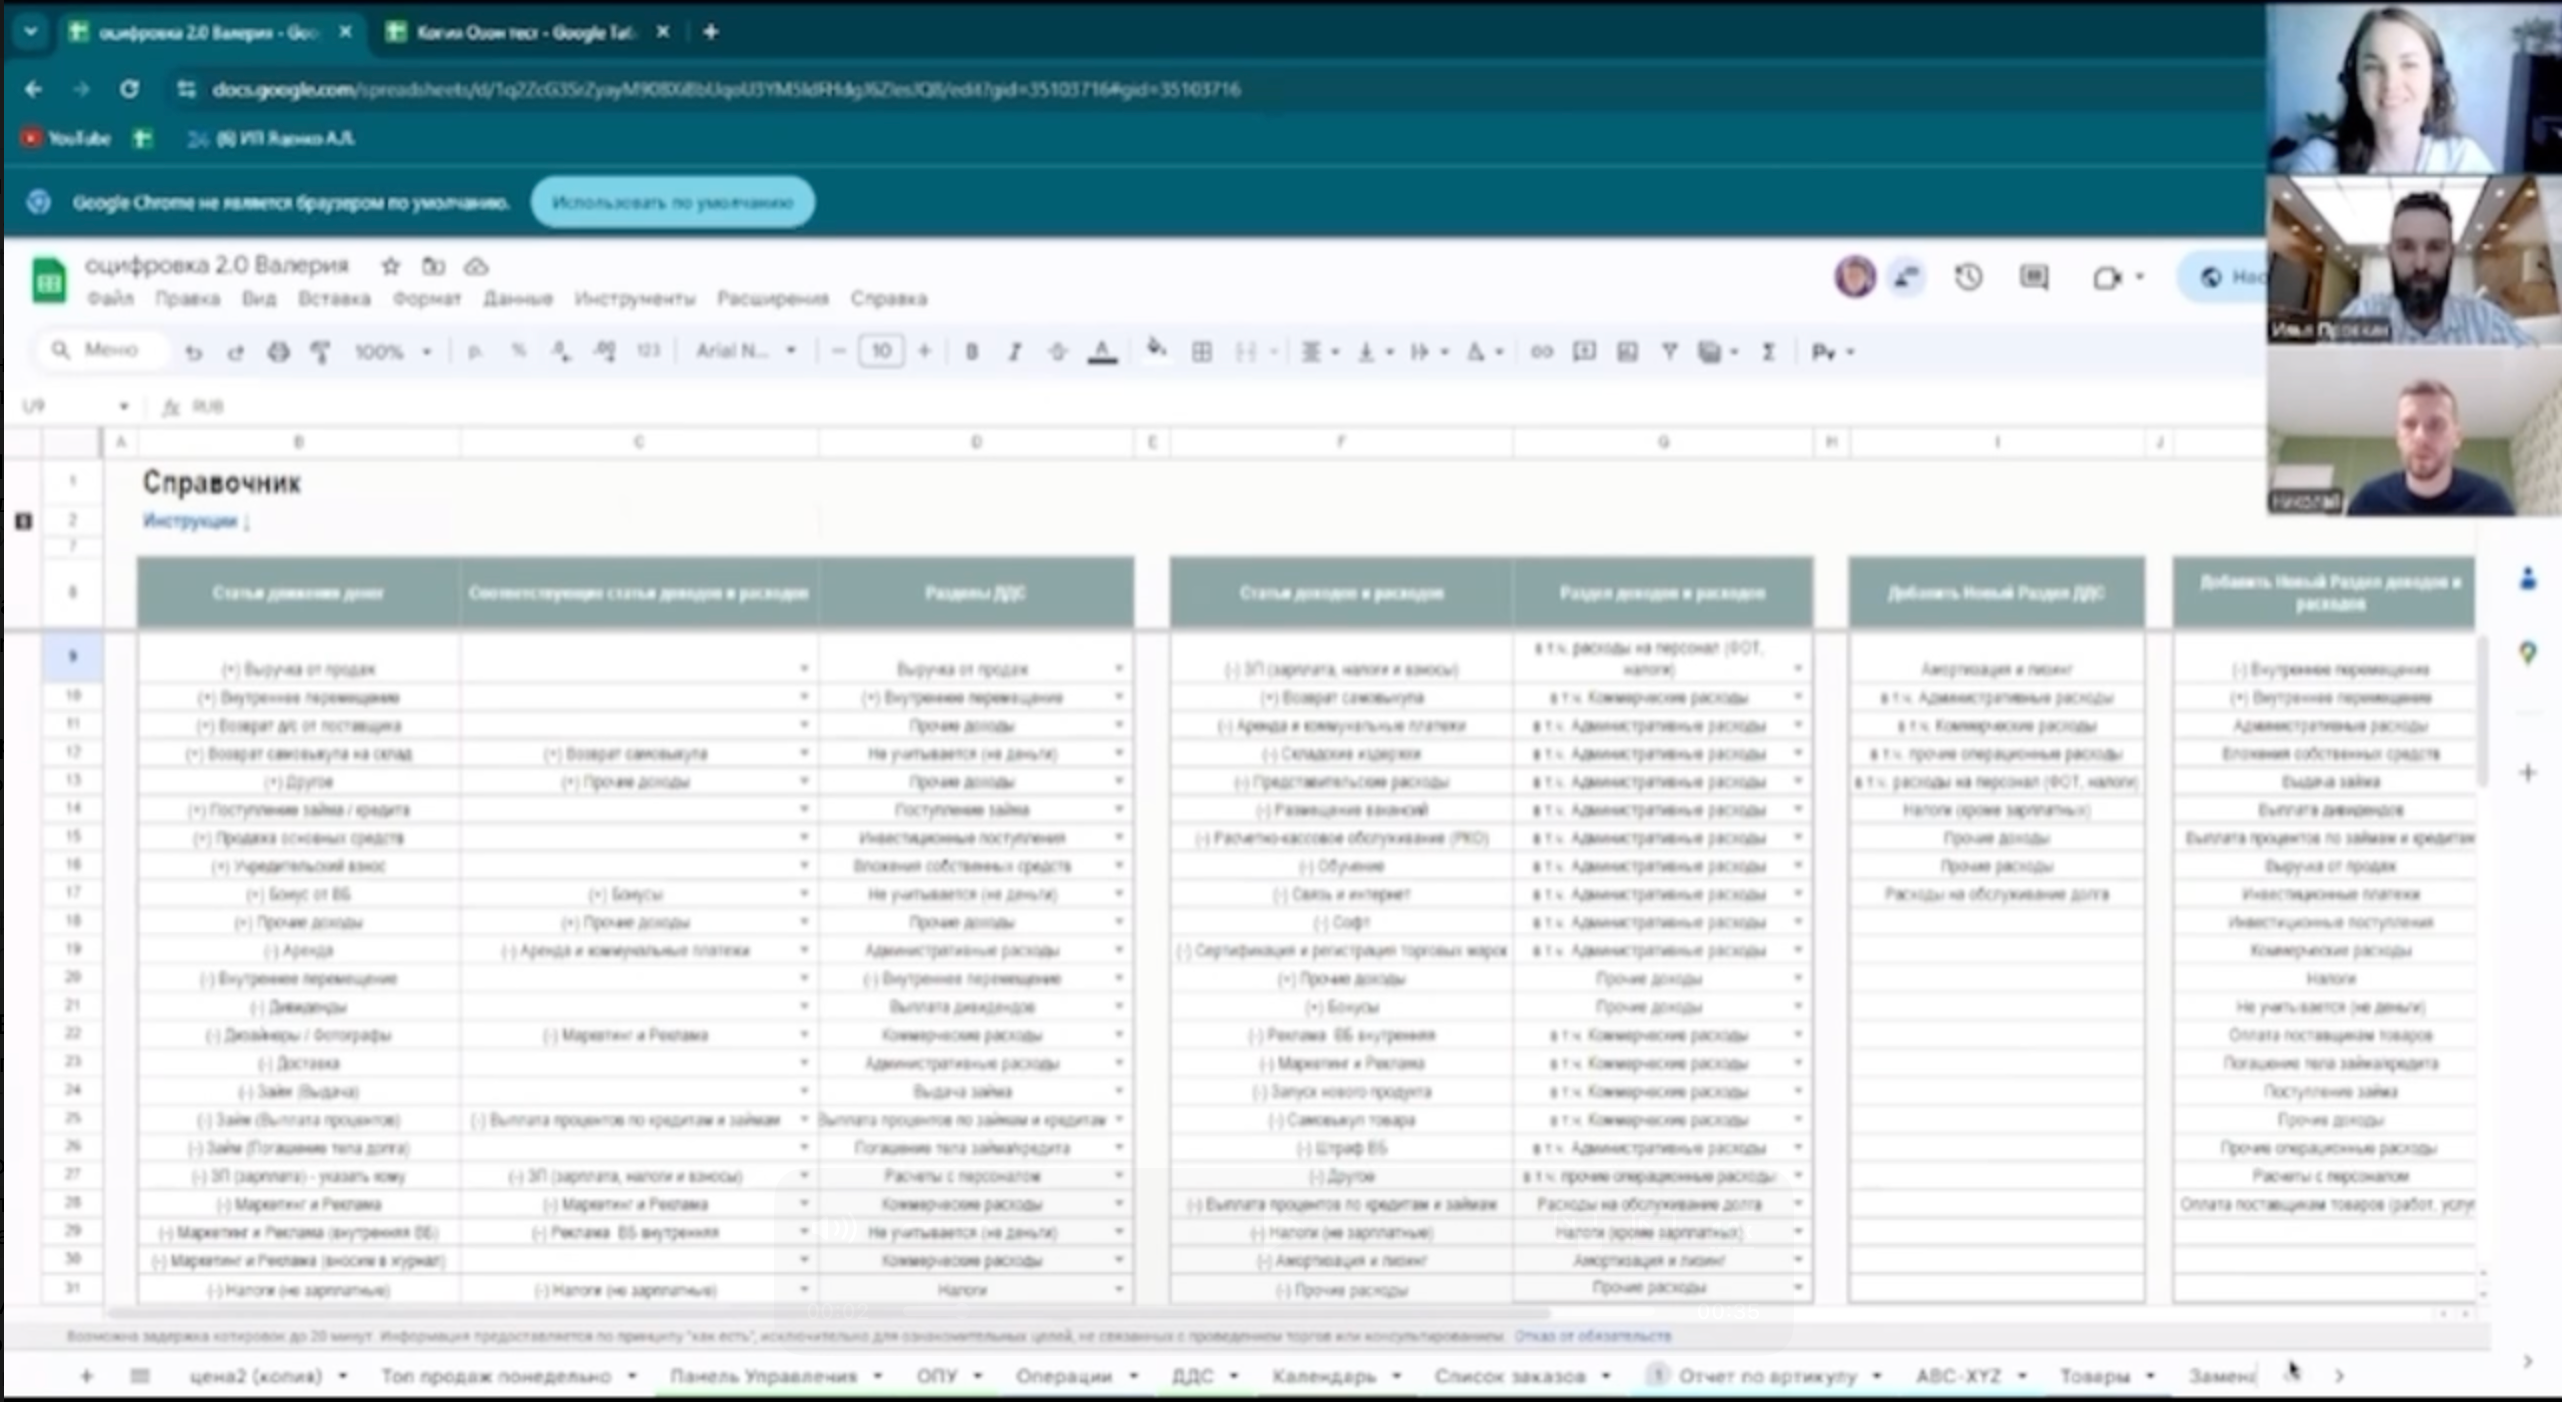2562x1402 pixels.
Task: Toggle italic formatting
Action: pyautogui.click(x=1014, y=352)
